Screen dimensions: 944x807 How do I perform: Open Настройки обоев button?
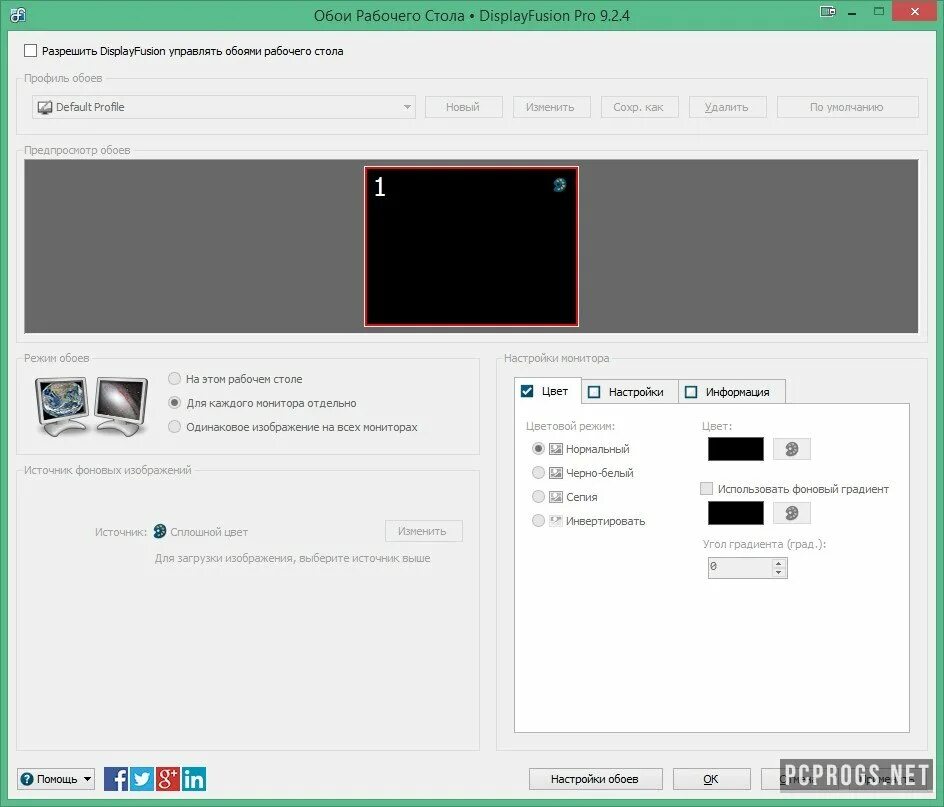coord(595,779)
